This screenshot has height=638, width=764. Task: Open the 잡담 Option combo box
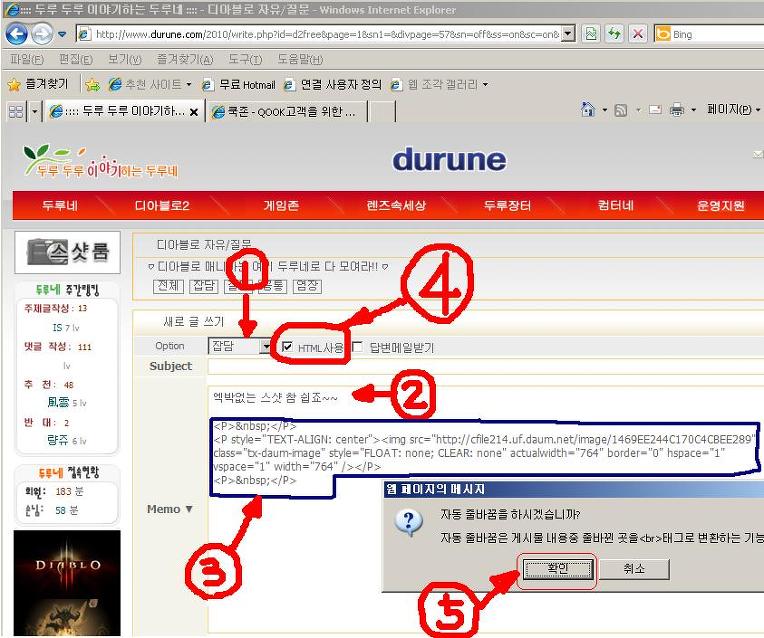pos(239,346)
